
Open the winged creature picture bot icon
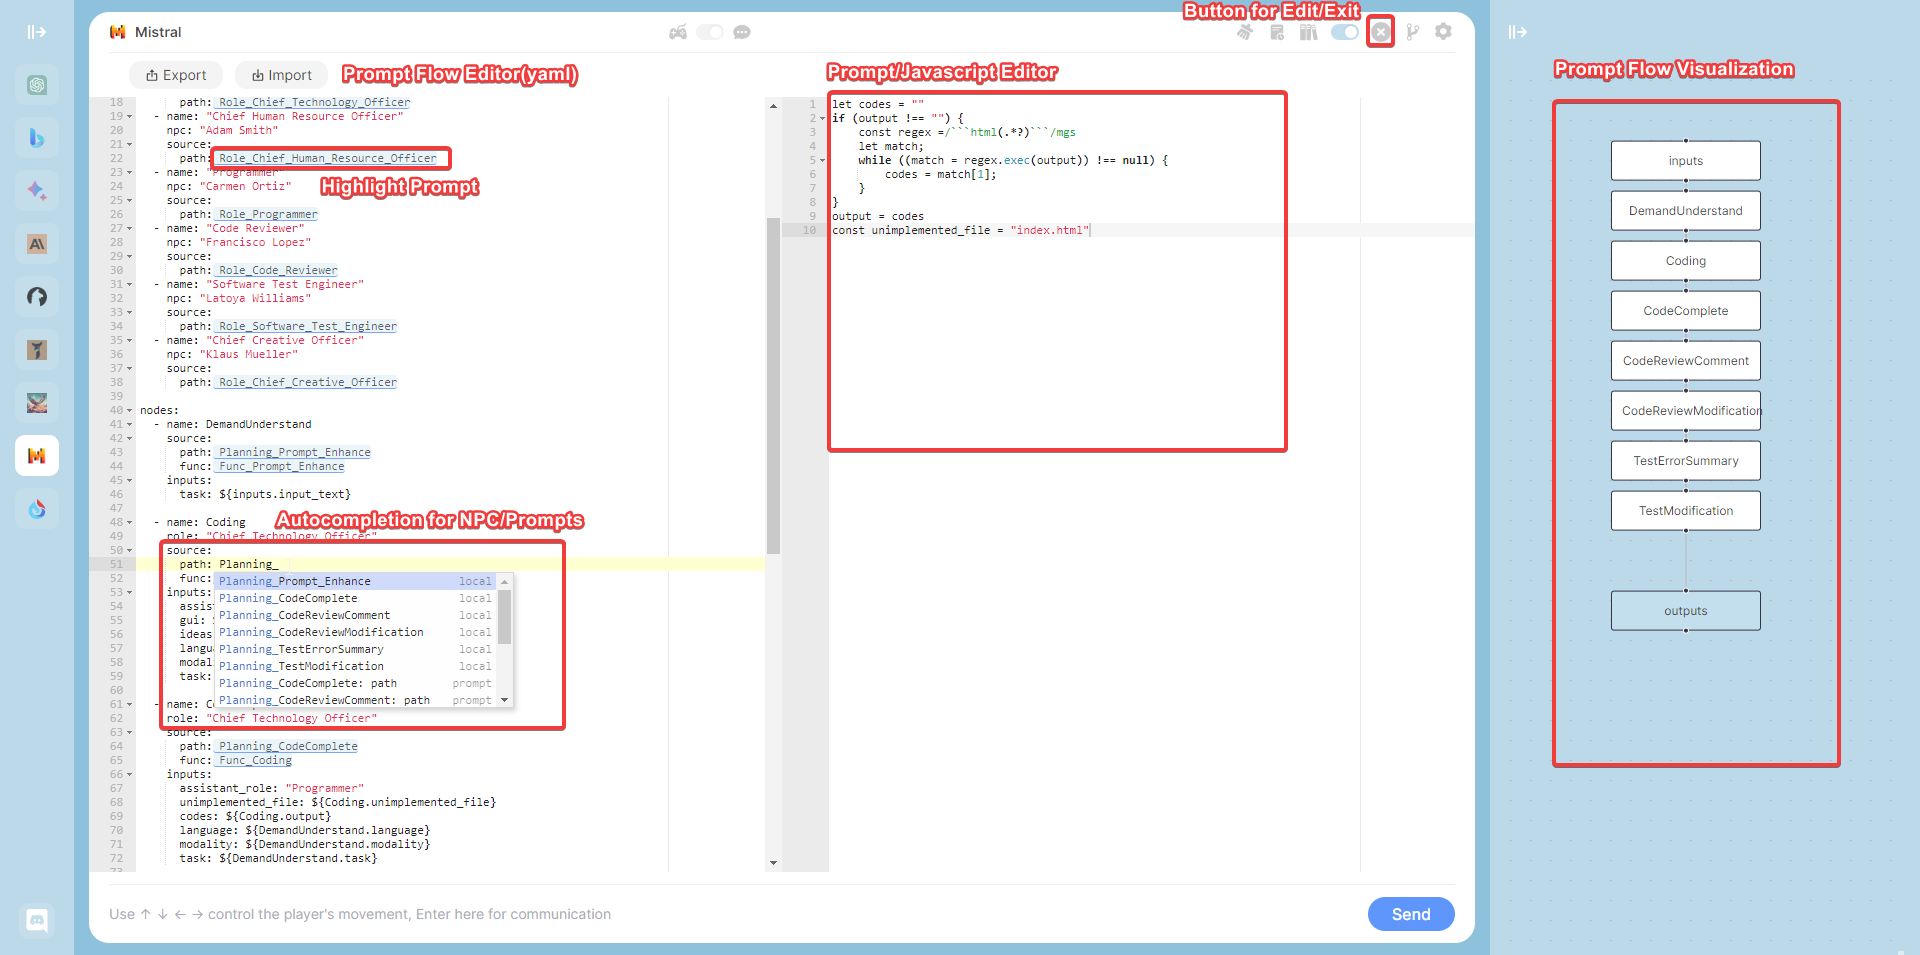[x=37, y=403]
